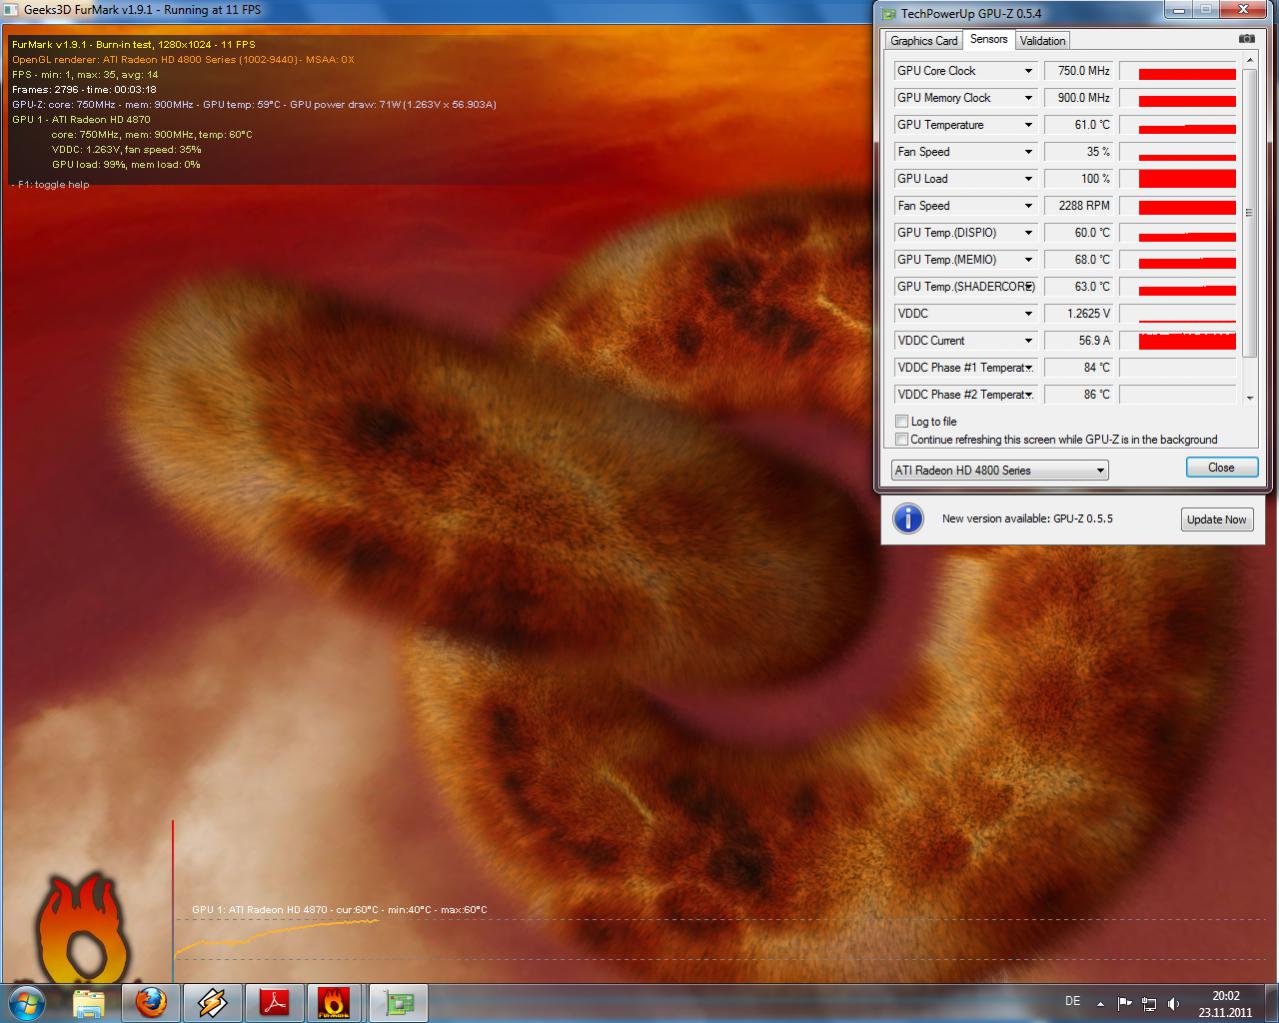Click the GPU-Z sensors scrollbar thumb
The image size is (1279, 1023).
(x=1249, y=213)
